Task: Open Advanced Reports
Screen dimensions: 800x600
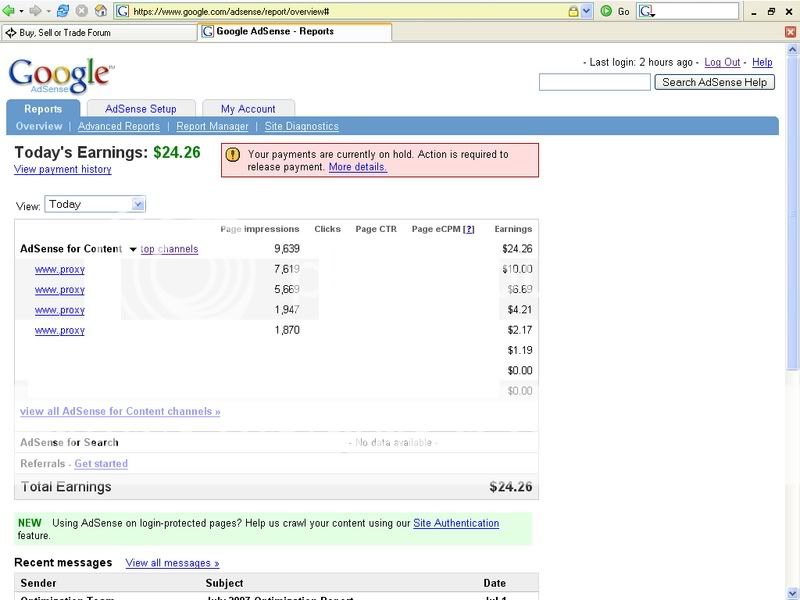Action: (119, 126)
